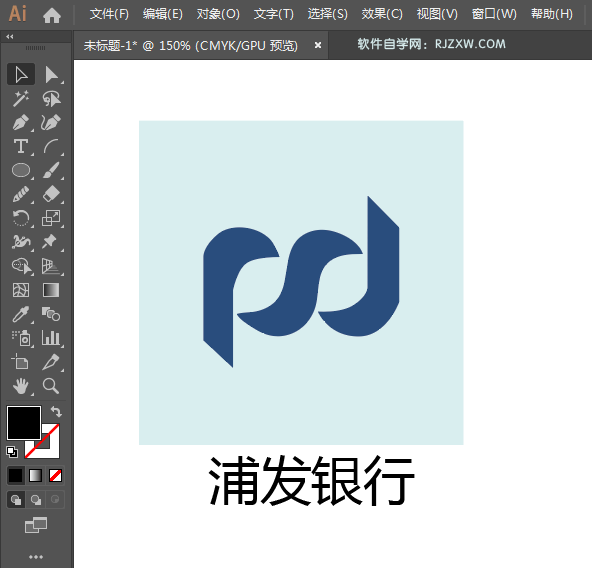The width and height of the screenshot is (592, 568).
Task: Apply solid Color mode button
Action: (15, 475)
